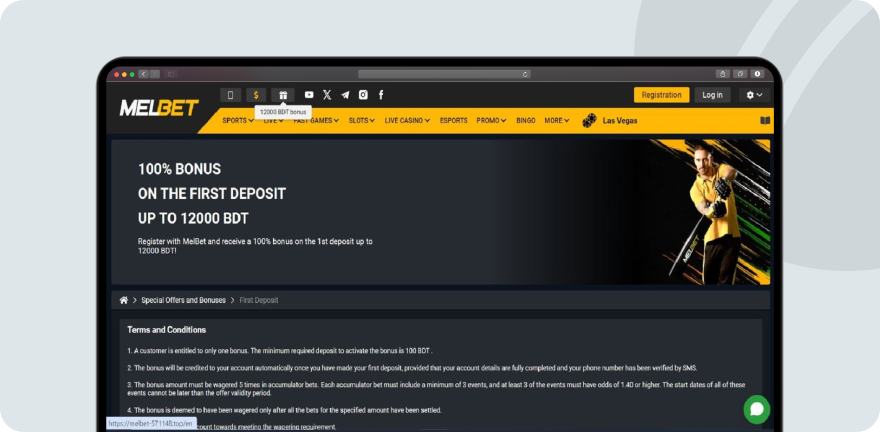Expand the LIVE menu

point(273,121)
